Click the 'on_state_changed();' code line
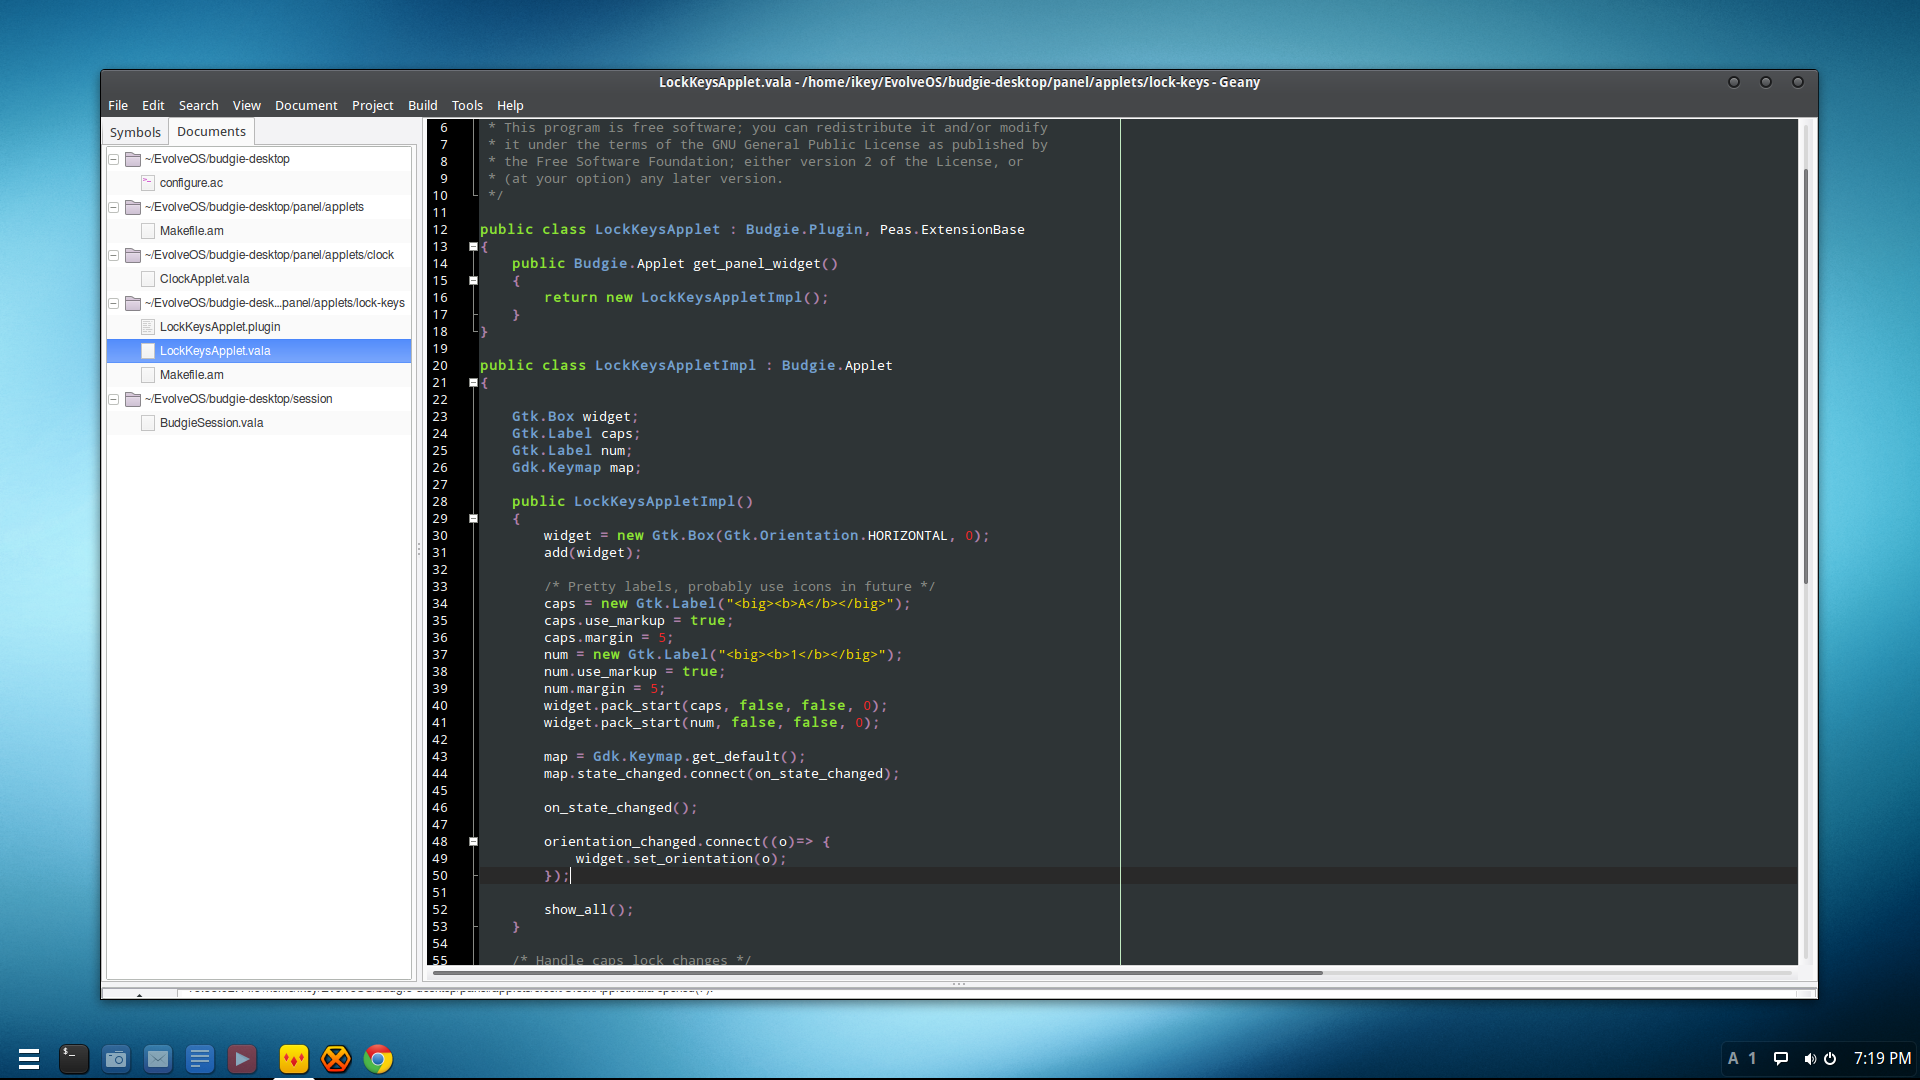Image resolution: width=1920 pixels, height=1080 pixels. point(620,808)
